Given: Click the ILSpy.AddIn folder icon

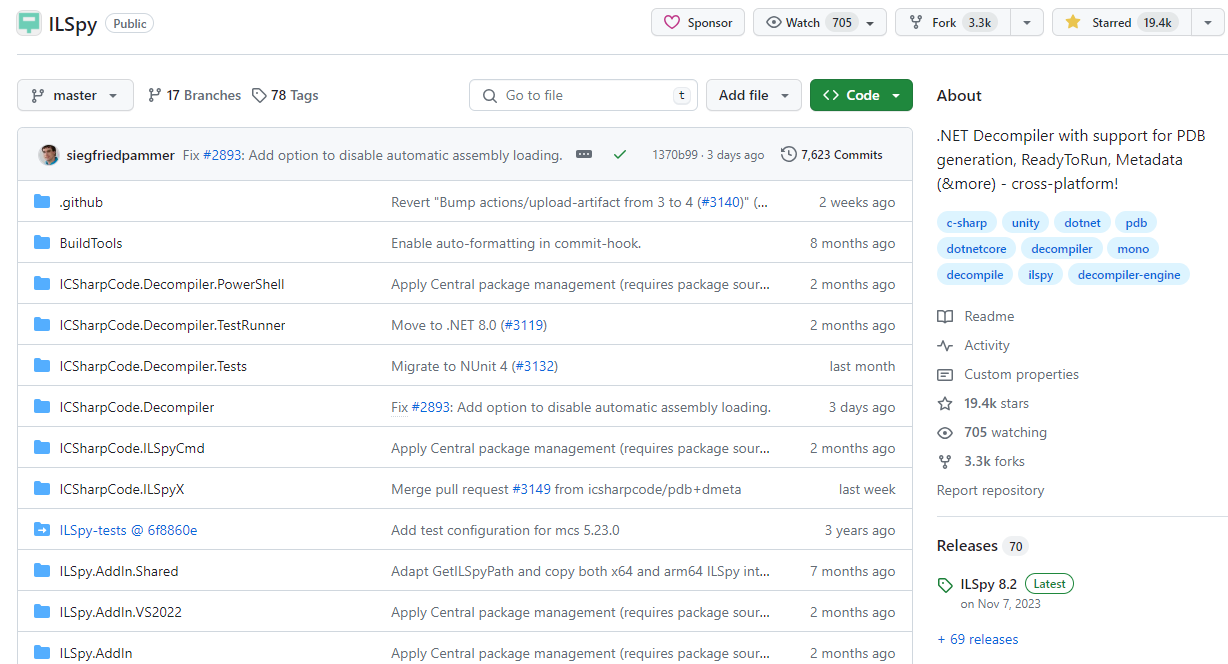Looking at the screenshot, I should pyautogui.click(x=42, y=653).
